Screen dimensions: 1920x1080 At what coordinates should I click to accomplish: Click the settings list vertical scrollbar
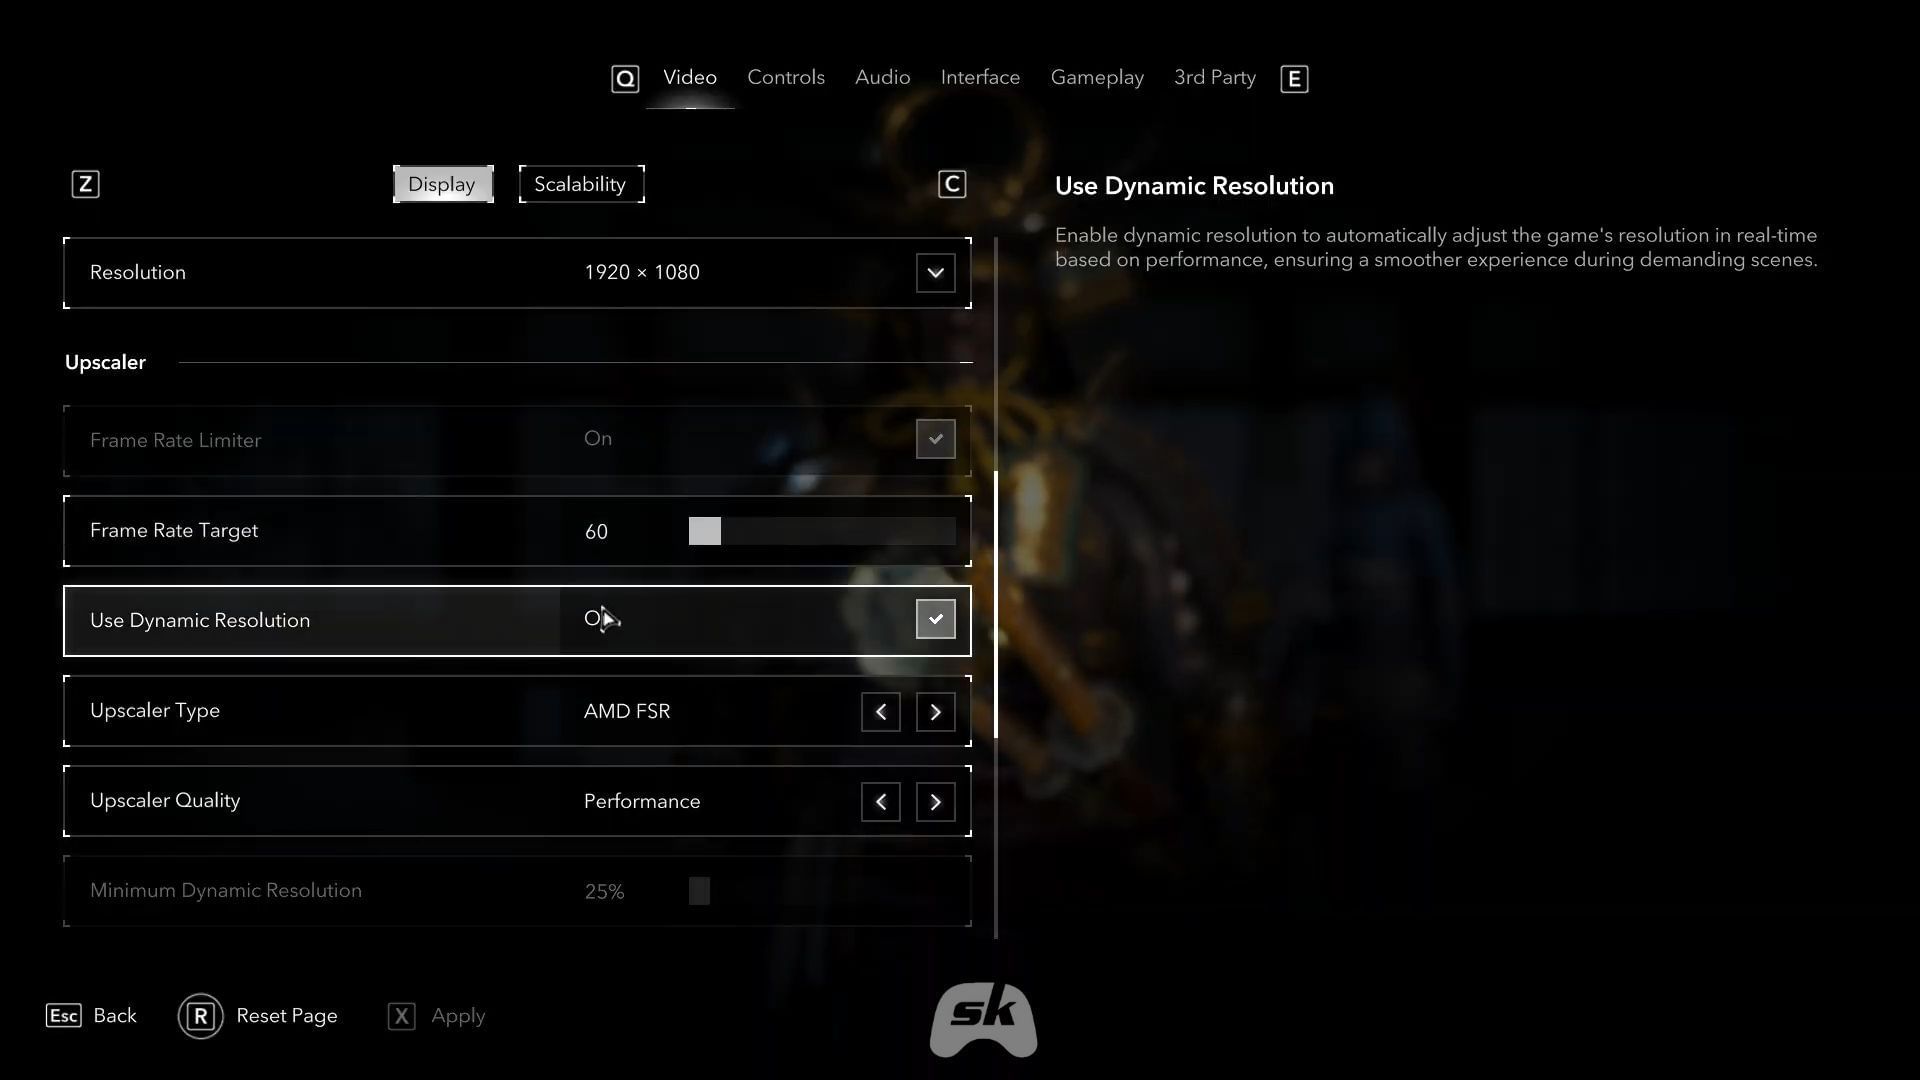click(996, 604)
